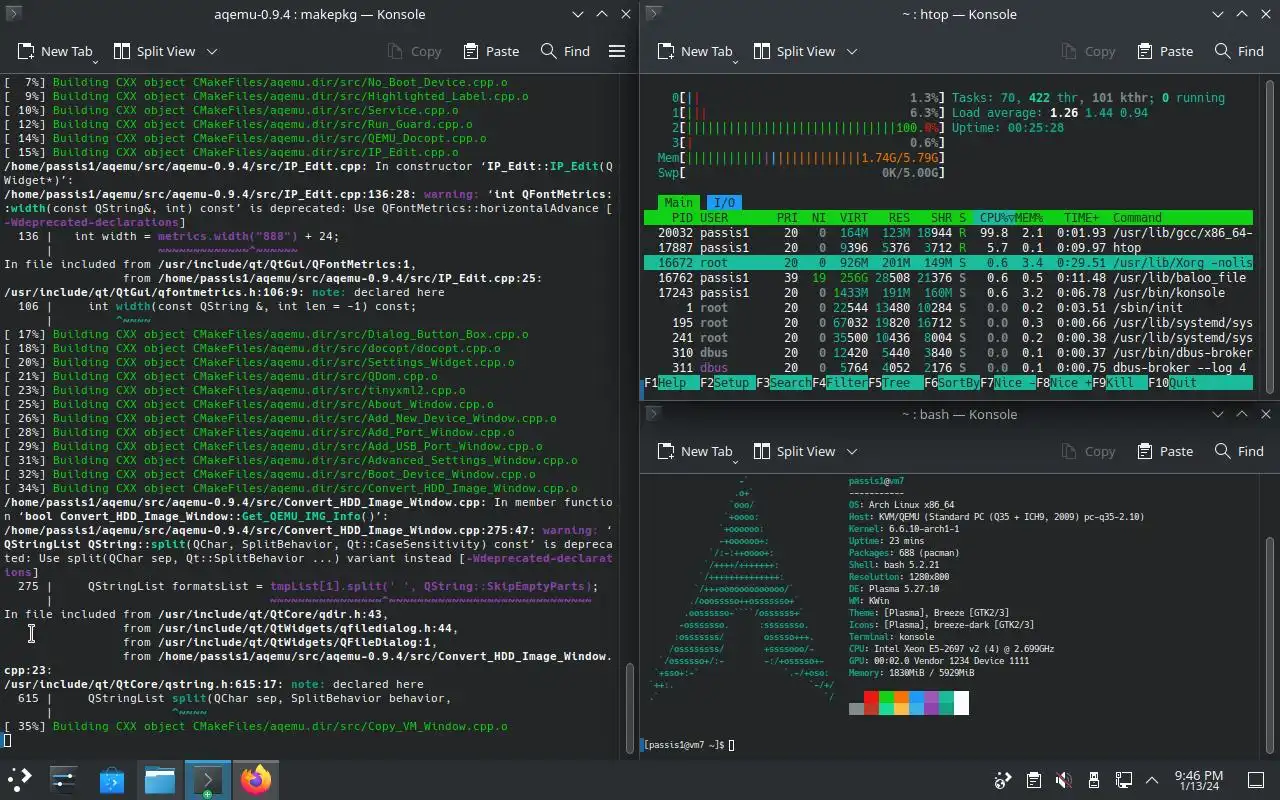Screen dimensions: 1280x800
Task: Open the window menu icon of makepkg Konsole
Action: (13, 14)
